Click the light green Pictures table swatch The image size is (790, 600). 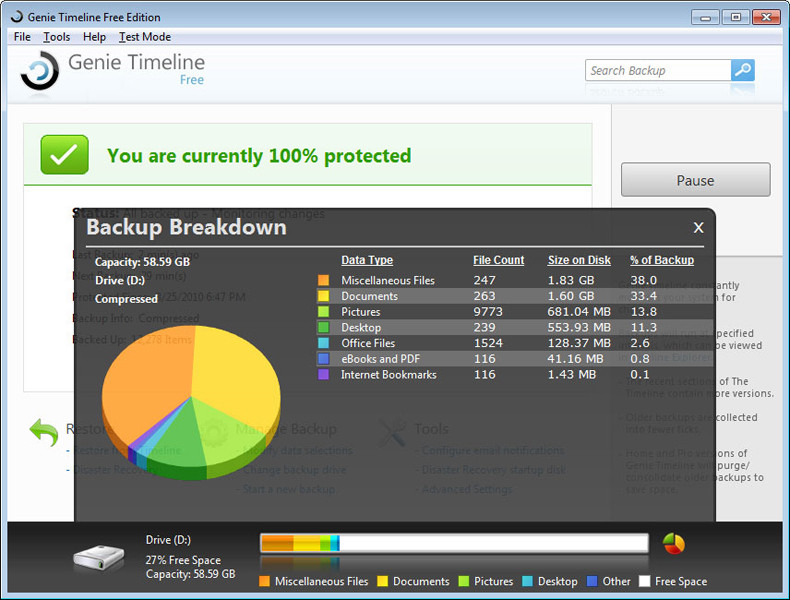coord(323,311)
